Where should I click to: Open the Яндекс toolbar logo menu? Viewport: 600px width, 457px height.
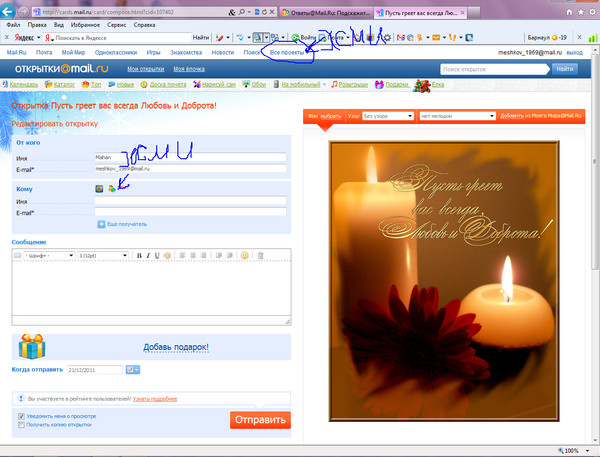(27, 38)
